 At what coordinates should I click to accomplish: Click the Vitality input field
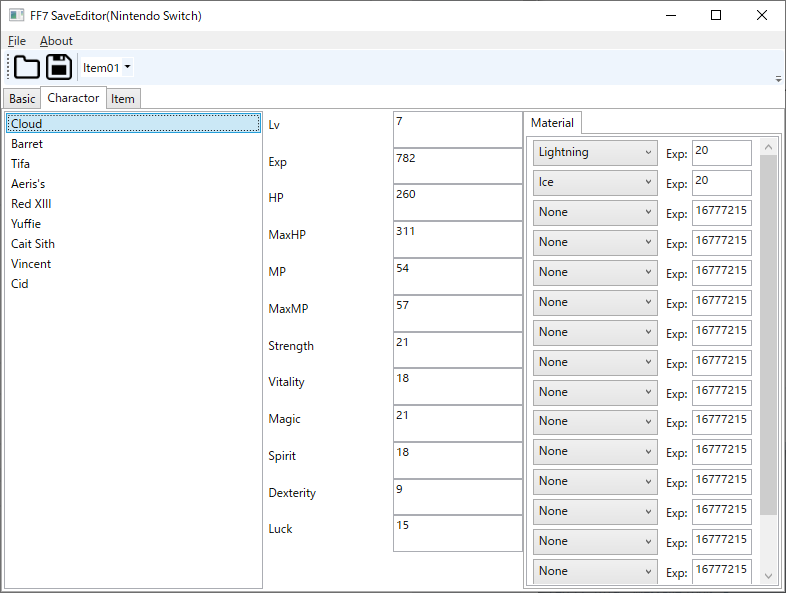click(x=458, y=387)
